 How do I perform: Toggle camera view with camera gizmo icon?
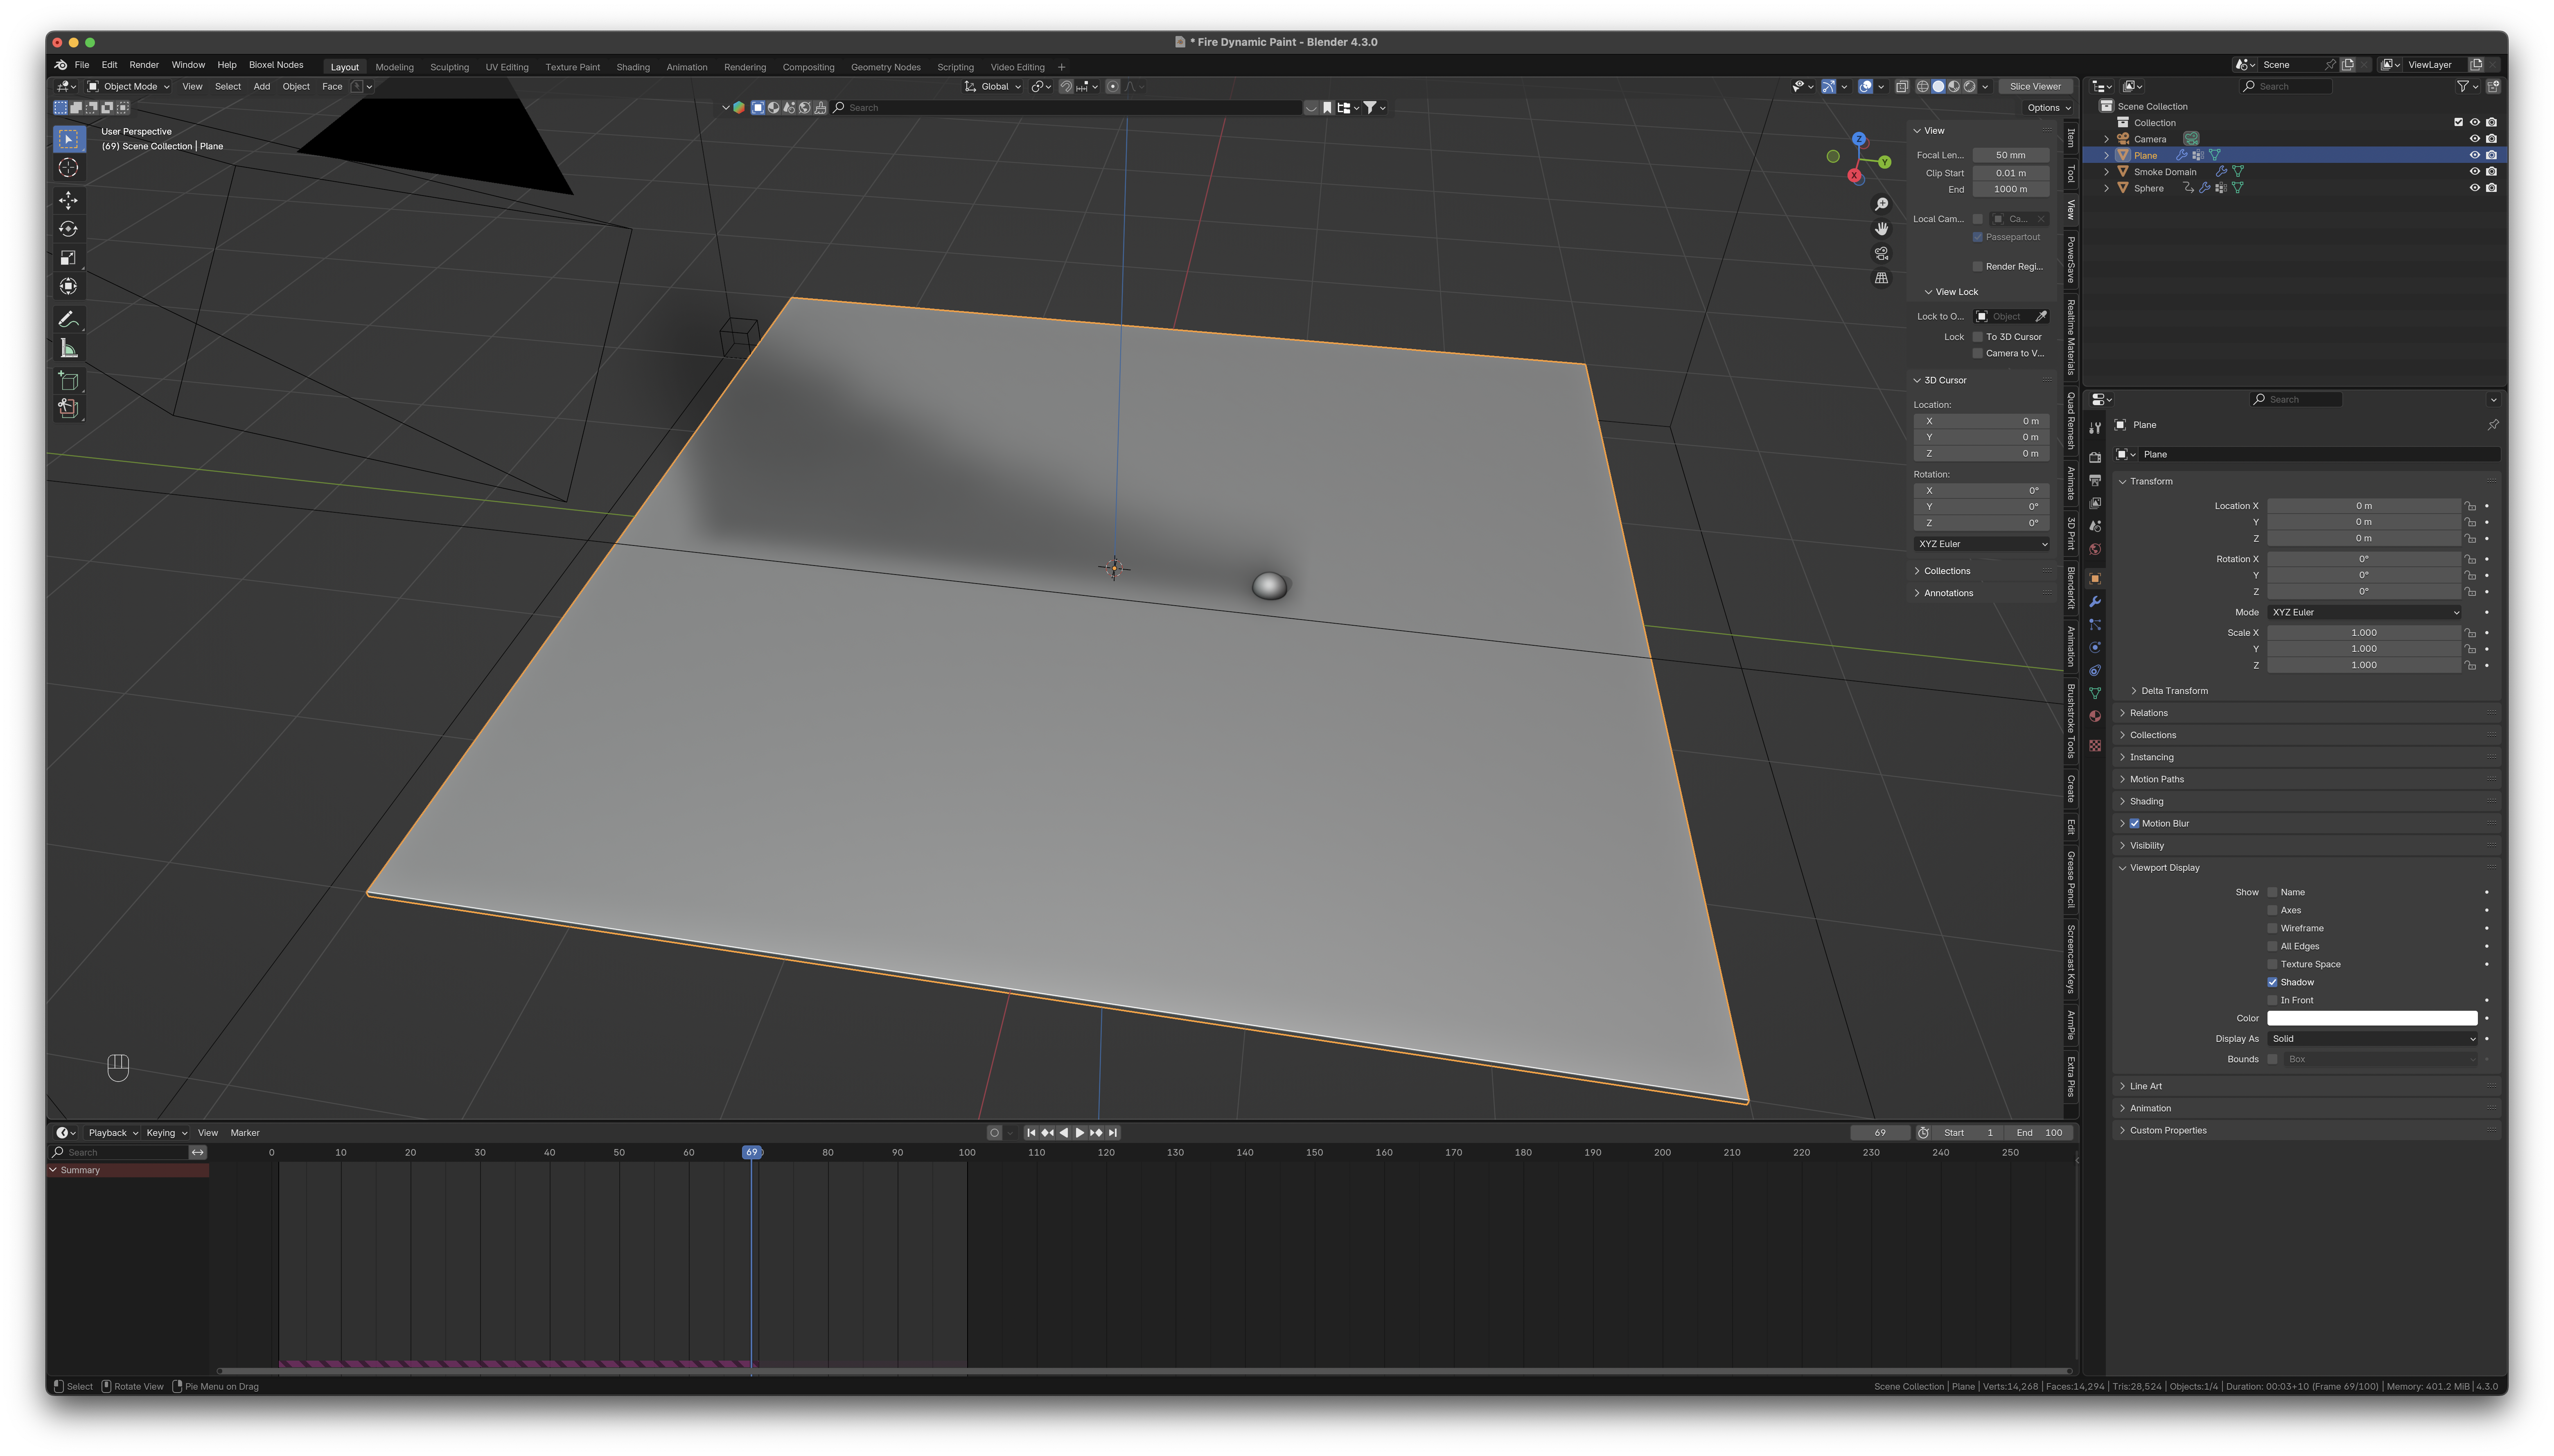[x=1881, y=253]
